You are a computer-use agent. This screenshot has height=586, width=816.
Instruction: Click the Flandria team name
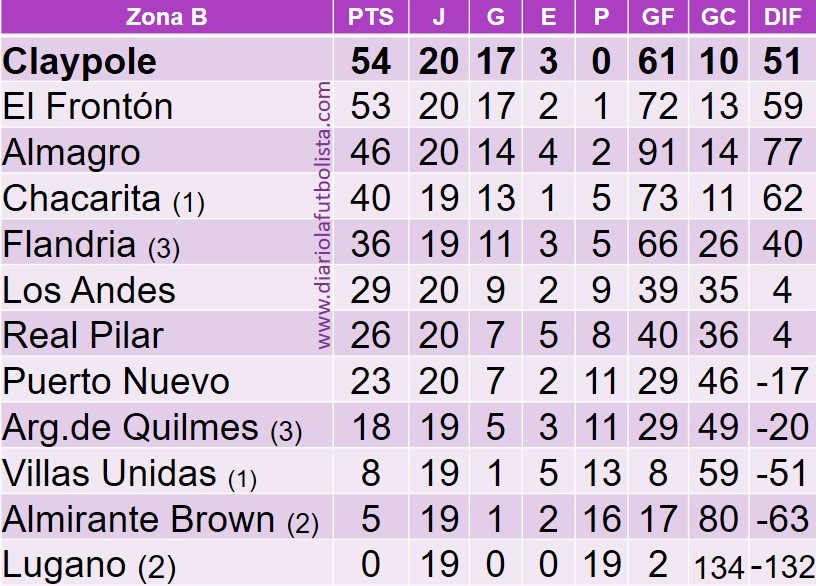click(x=70, y=245)
